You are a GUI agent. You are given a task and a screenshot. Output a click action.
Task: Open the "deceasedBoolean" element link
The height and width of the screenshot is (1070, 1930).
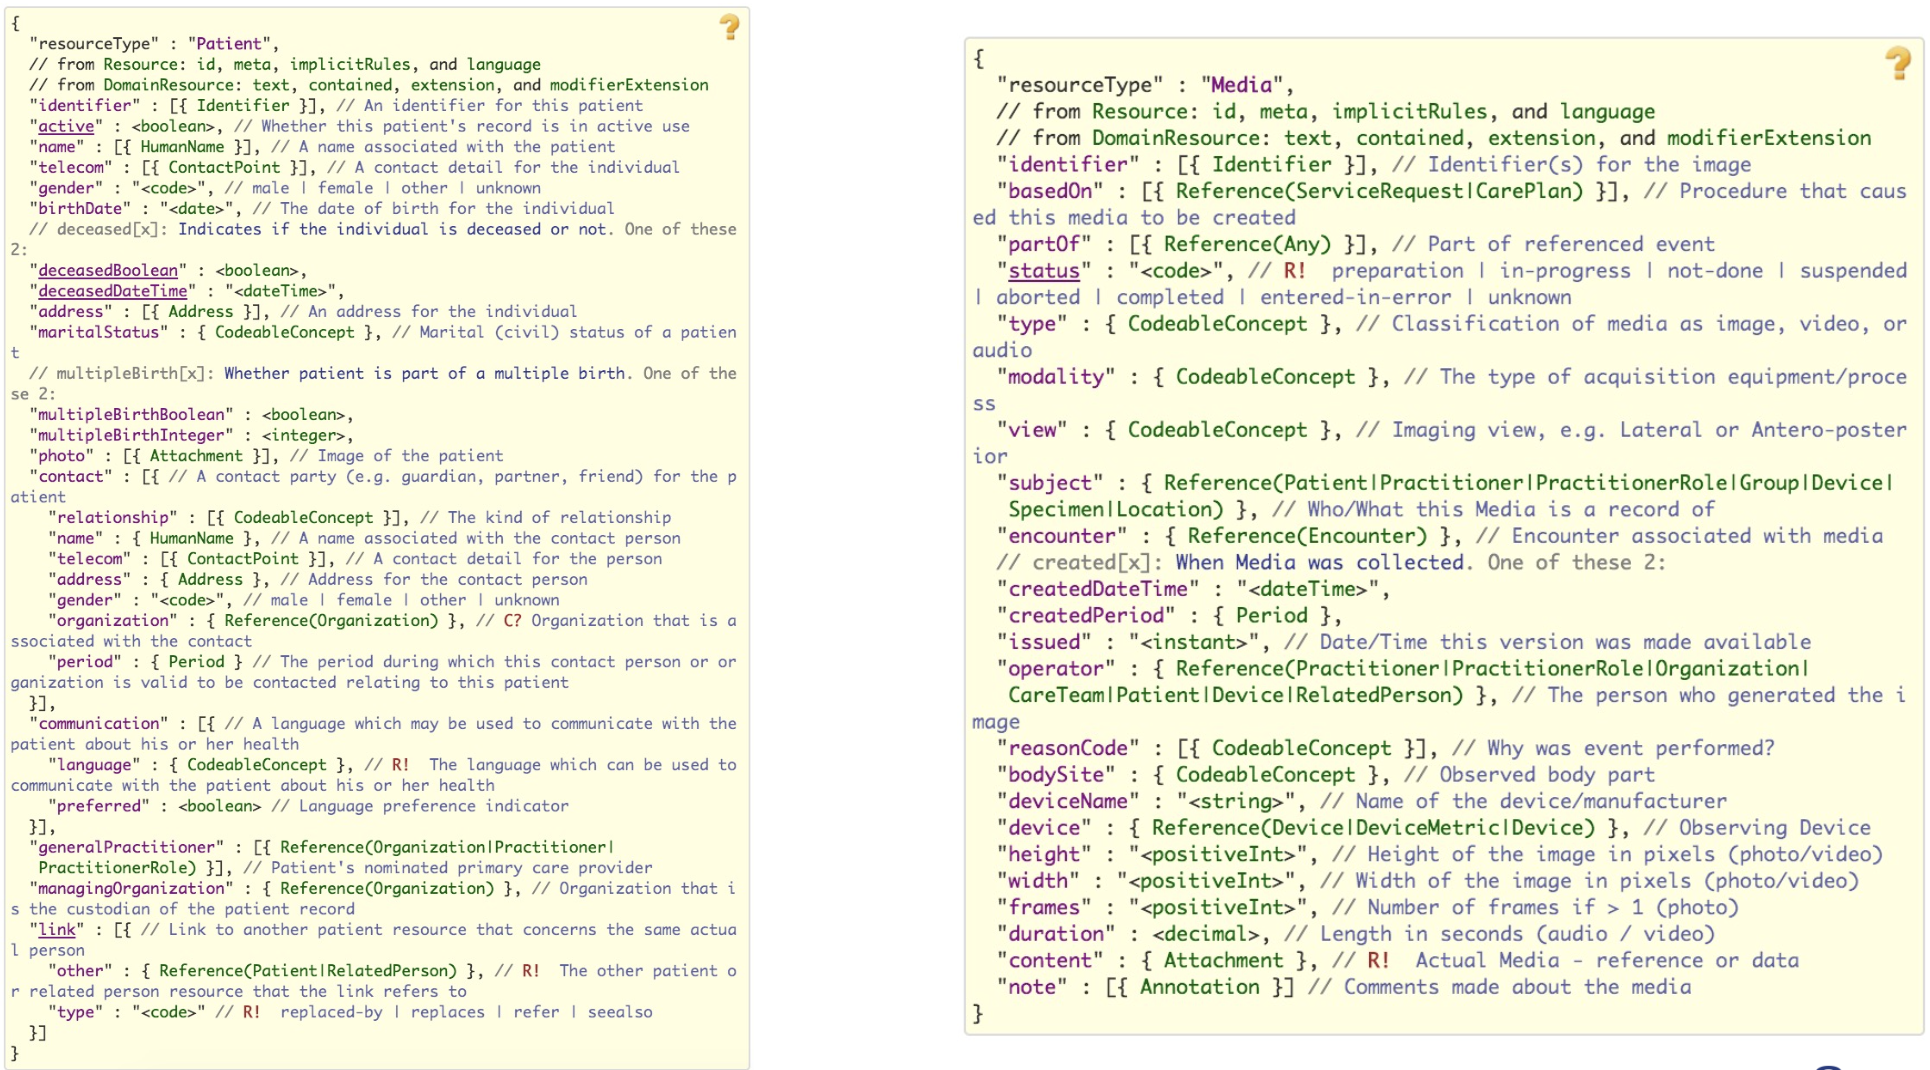tap(108, 270)
